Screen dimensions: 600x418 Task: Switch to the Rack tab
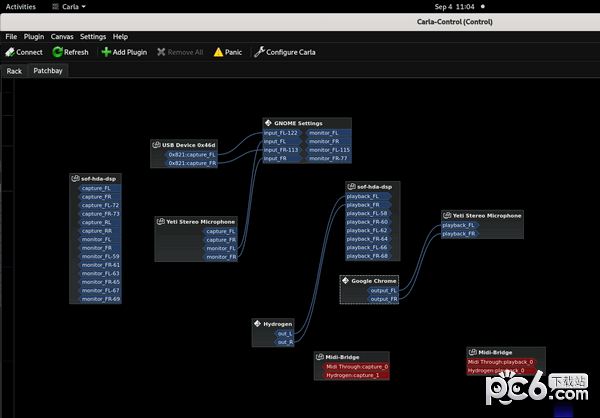[14, 71]
